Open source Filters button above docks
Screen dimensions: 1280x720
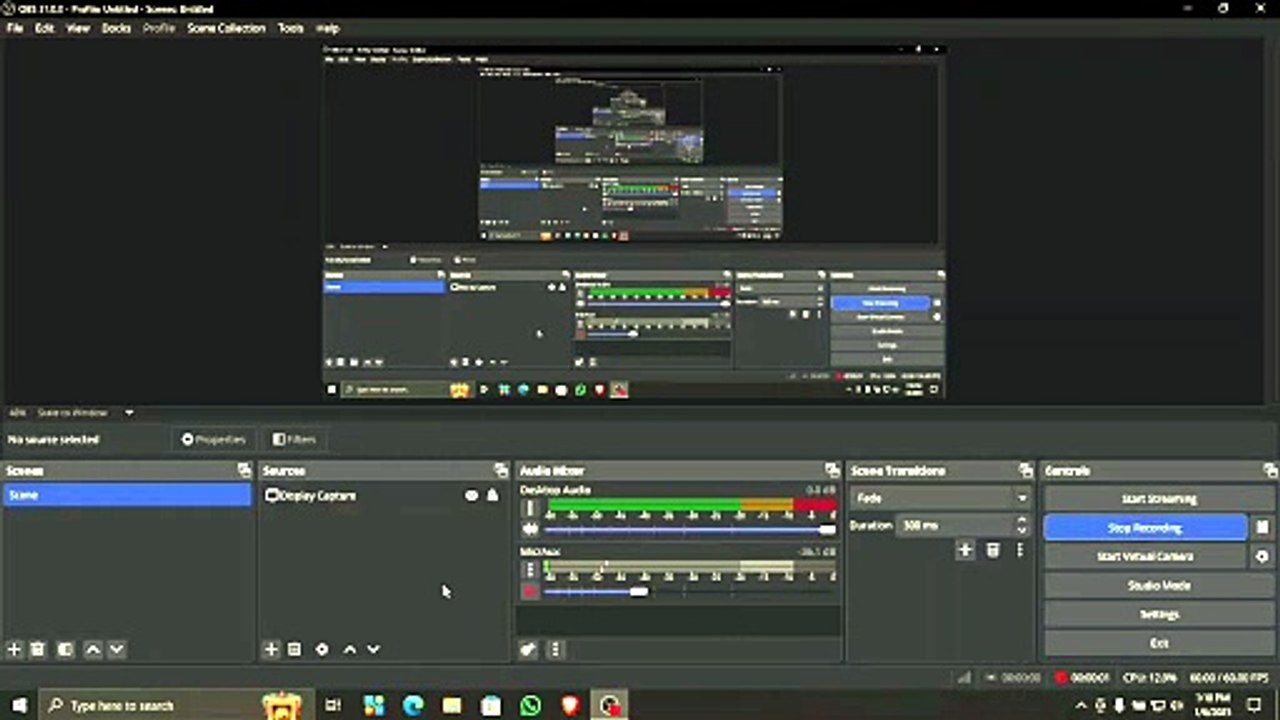click(x=295, y=439)
